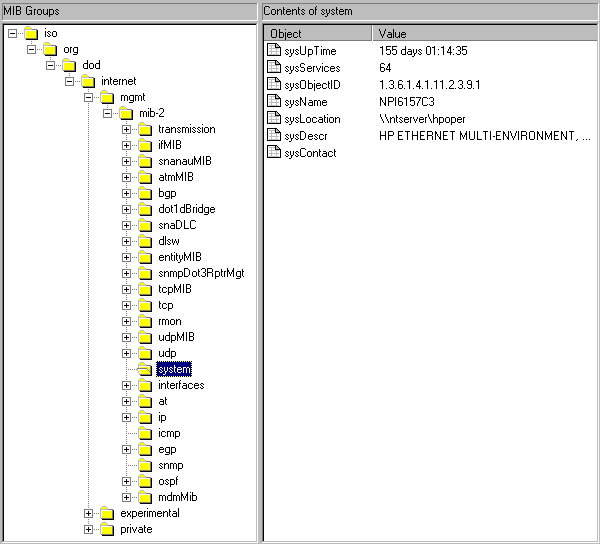Click the value NPI6157C3
The image size is (600, 545).
(407, 102)
